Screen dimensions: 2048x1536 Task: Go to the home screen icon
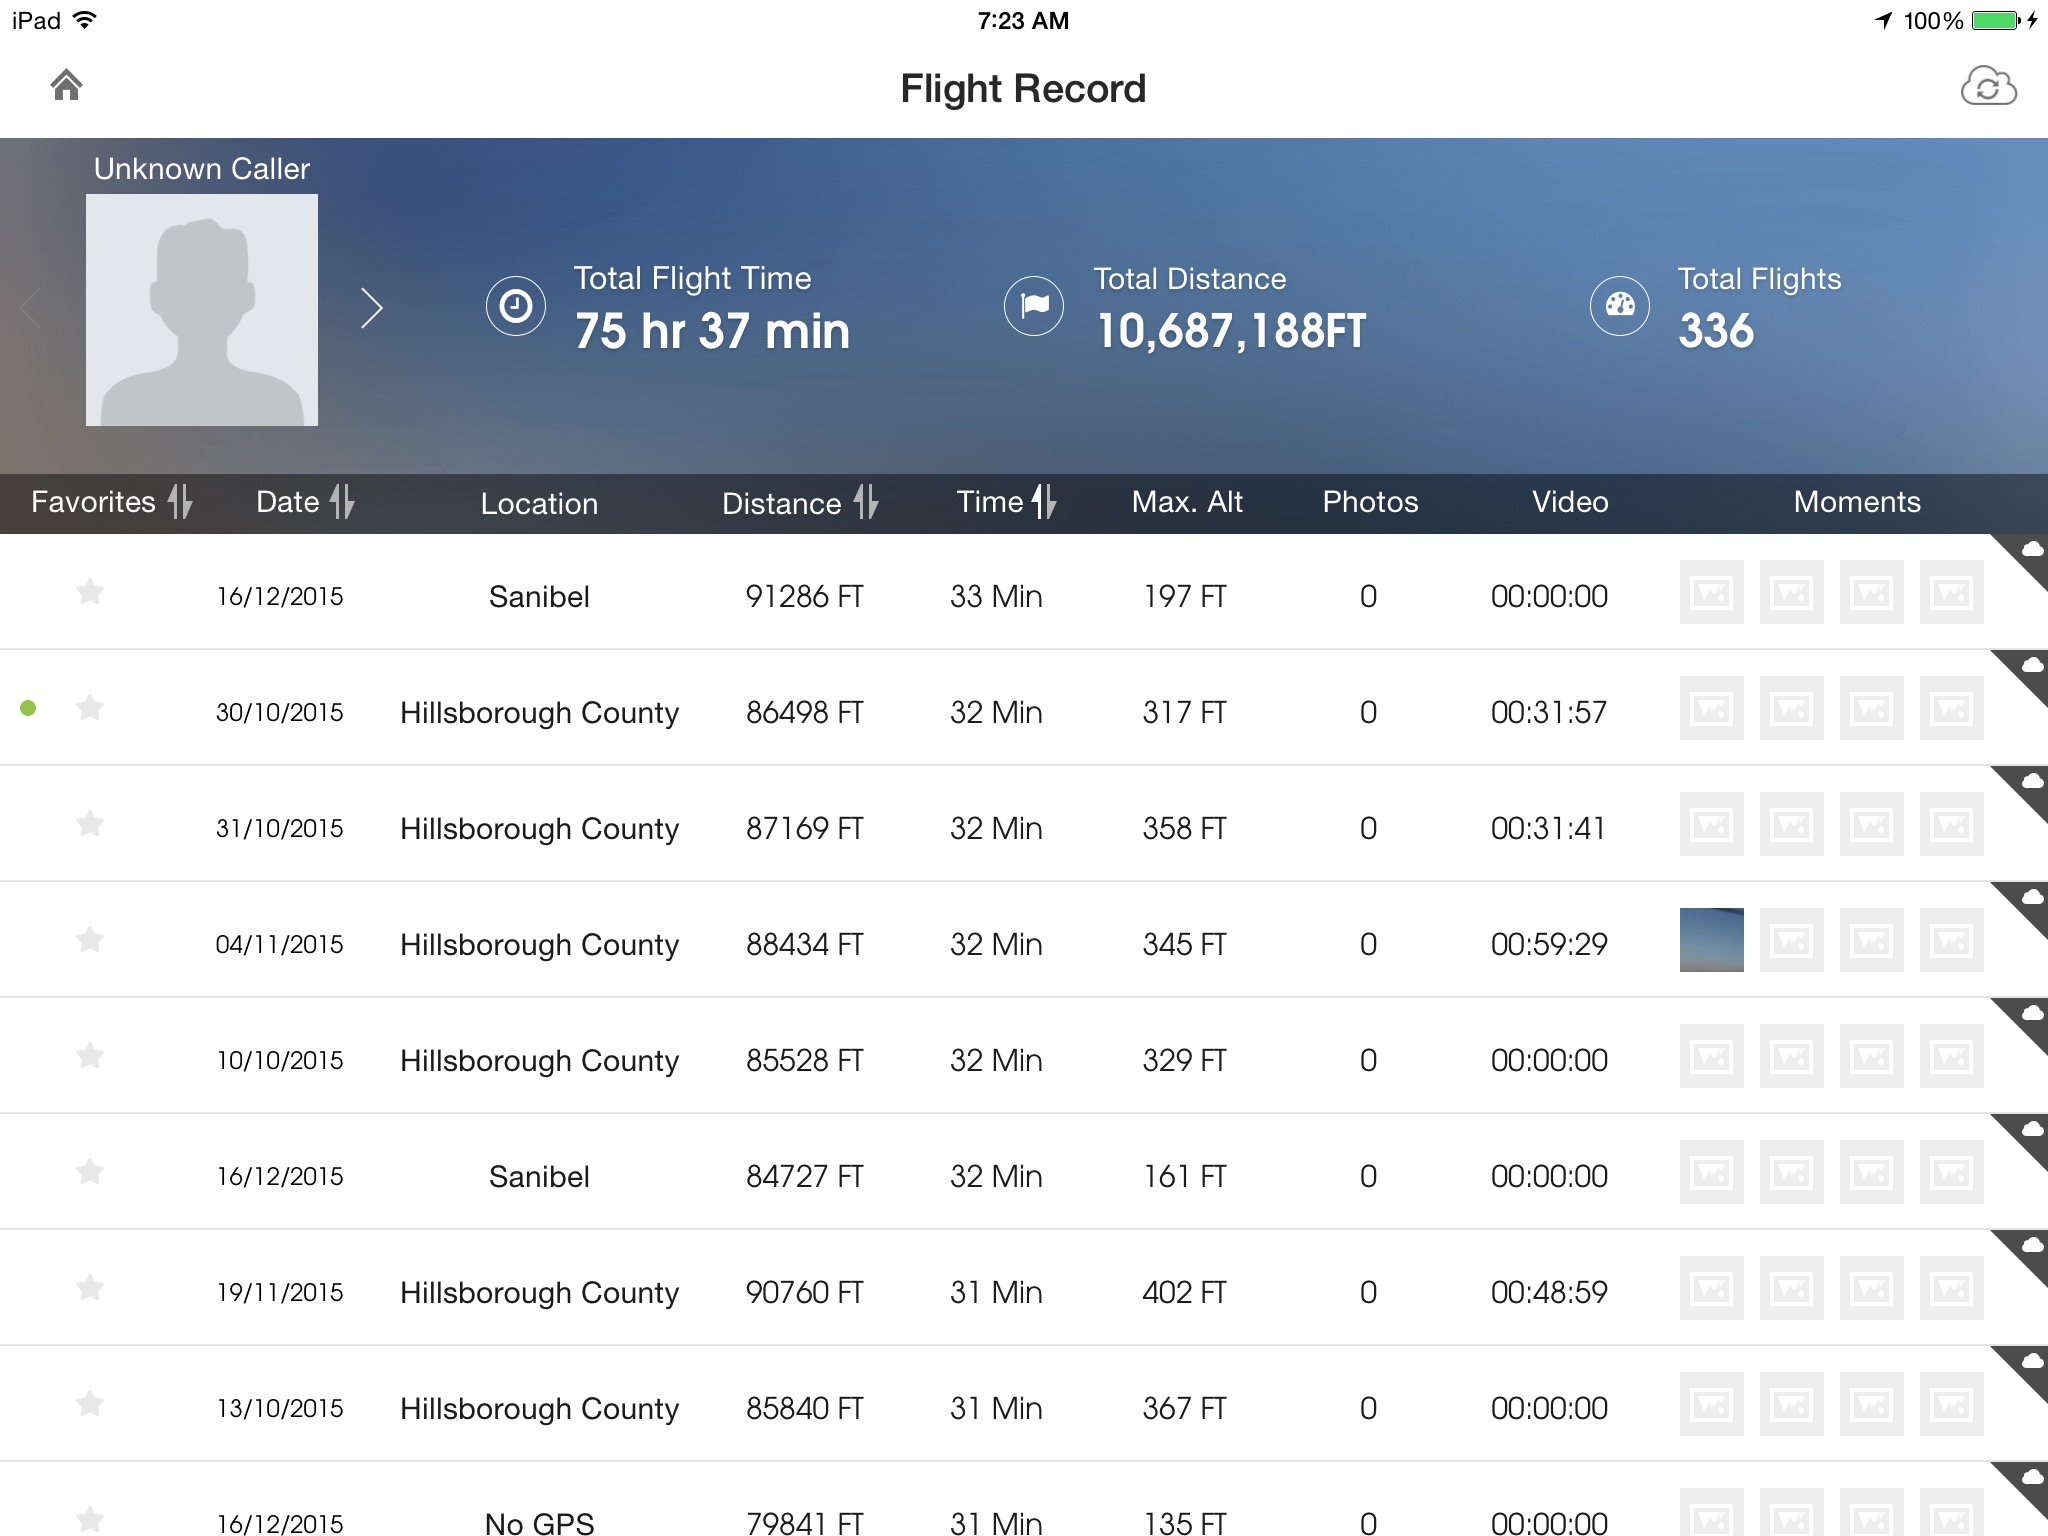(x=66, y=86)
